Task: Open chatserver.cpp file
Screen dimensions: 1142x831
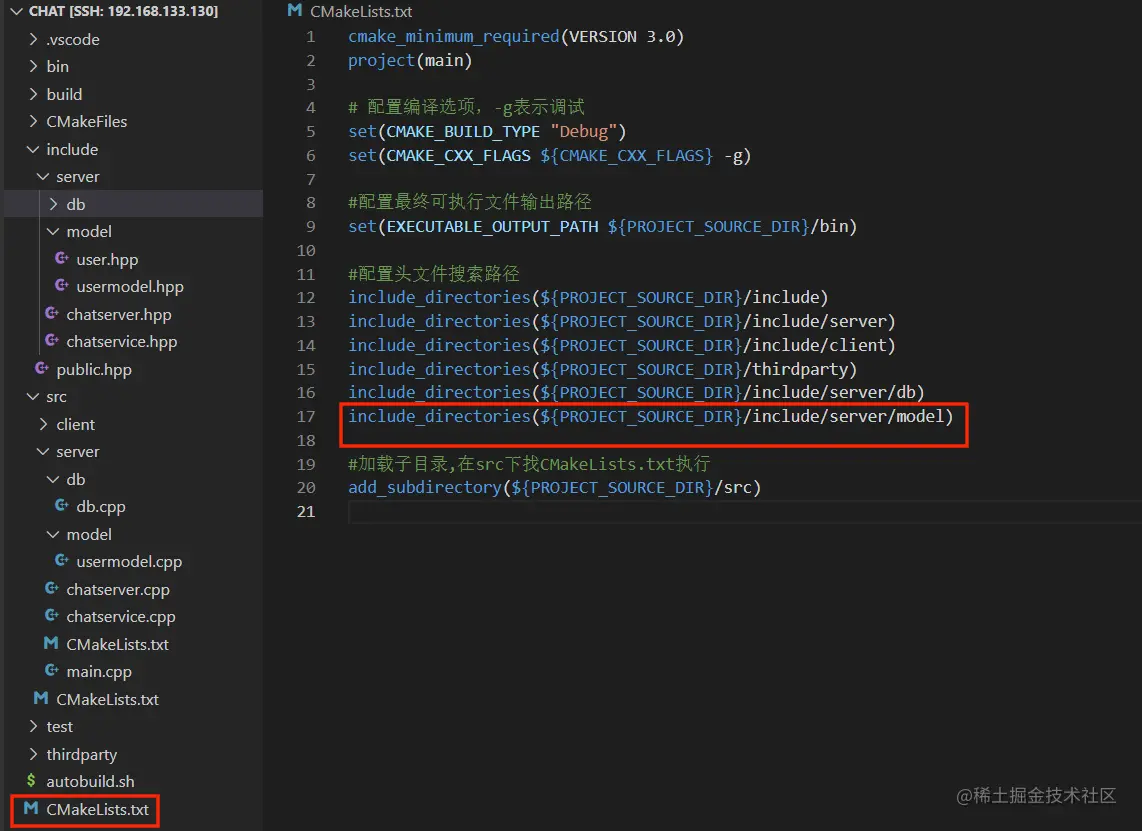Action: pyautogui.click(x=118, y=589)
